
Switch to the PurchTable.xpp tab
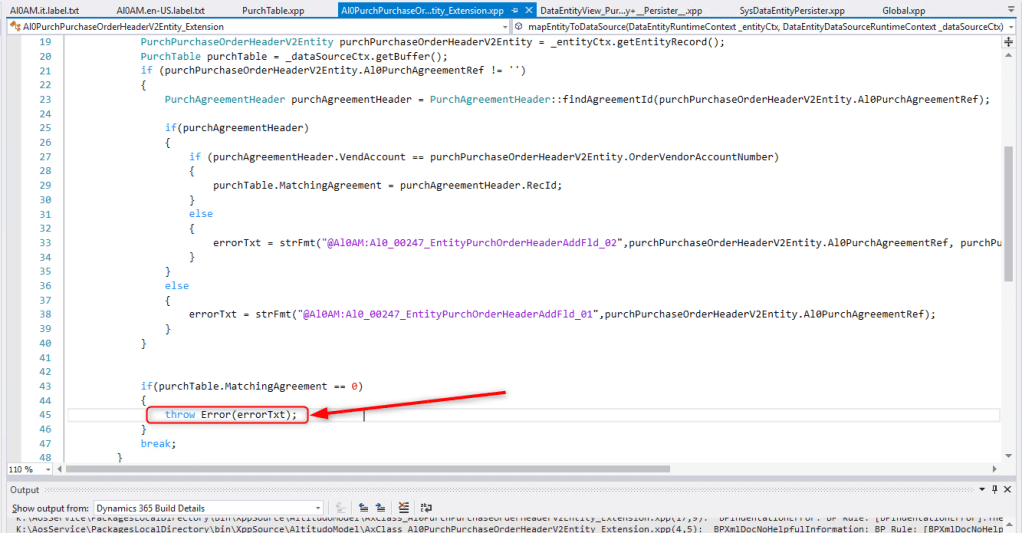coord(273,10)
